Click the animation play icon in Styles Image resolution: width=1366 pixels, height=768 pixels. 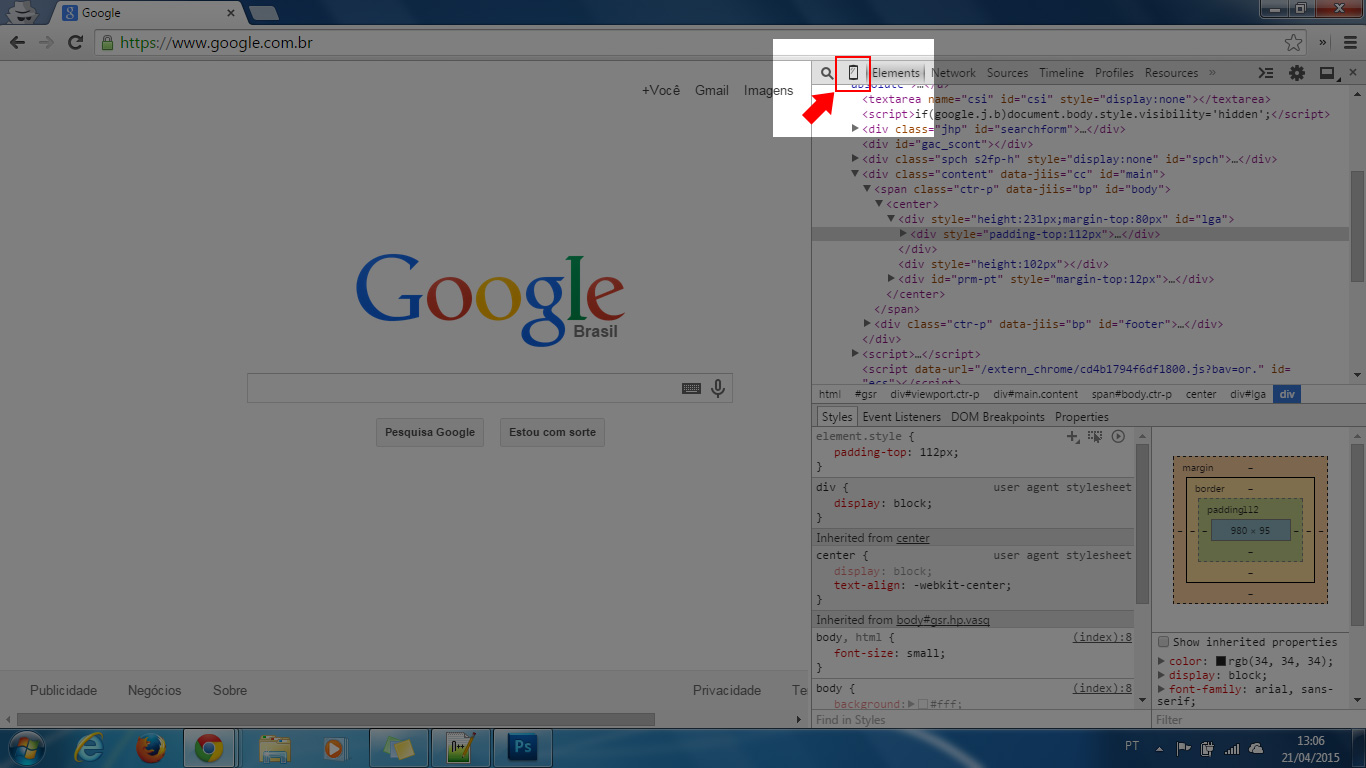tap(1118, 437)
